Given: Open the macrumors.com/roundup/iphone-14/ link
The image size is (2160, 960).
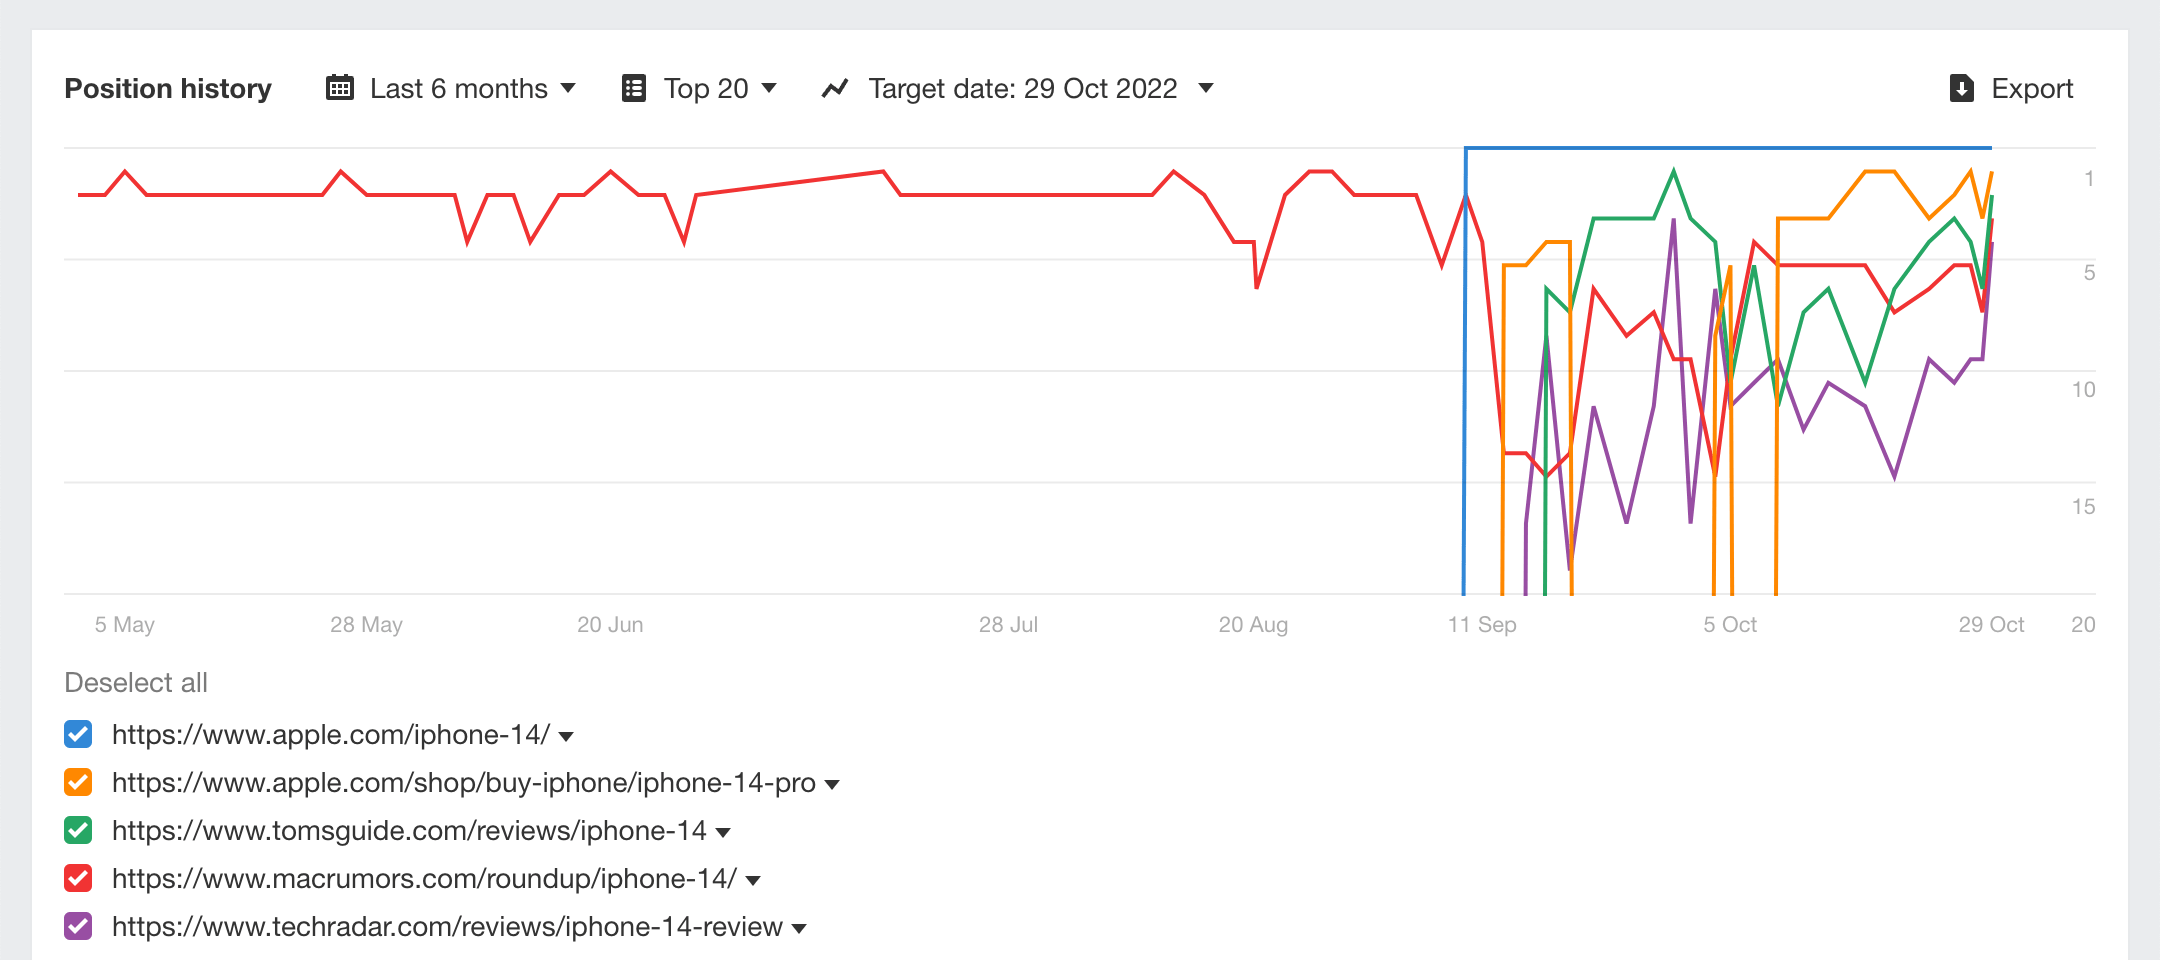Looking at the screenshot, I should [x=424, y=878].
